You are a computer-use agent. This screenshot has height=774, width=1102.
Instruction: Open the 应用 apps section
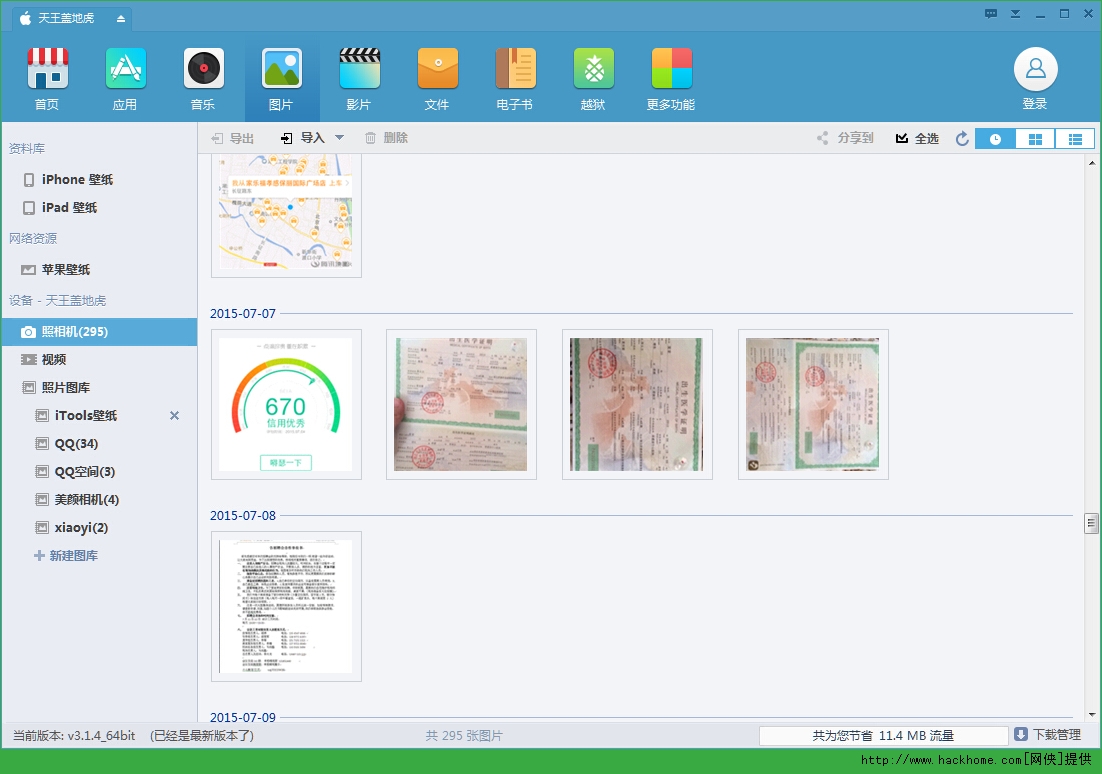coord(125,79)
